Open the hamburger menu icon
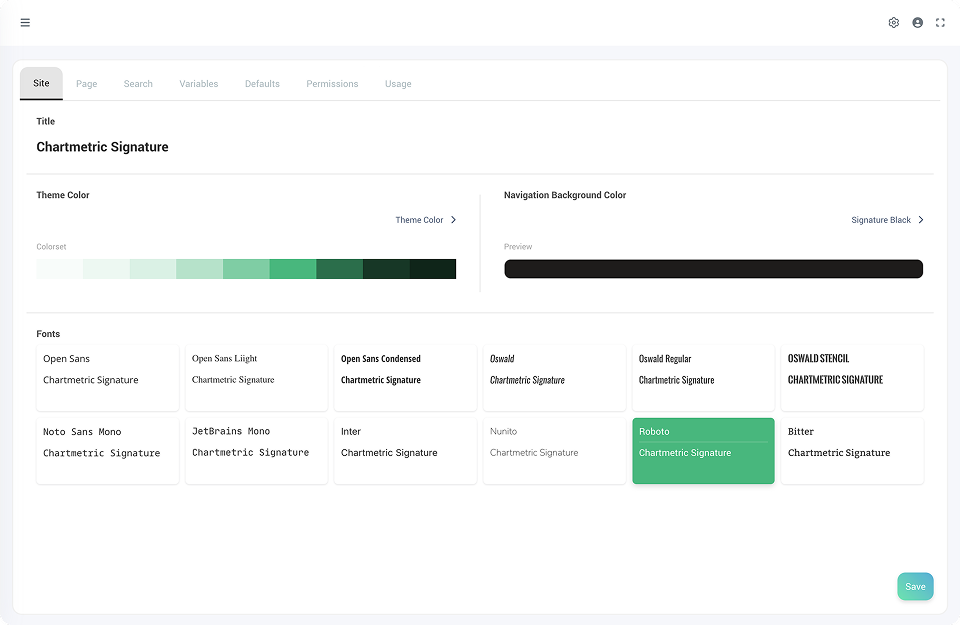The image size is (960, 625). click(x=25, y=23)
